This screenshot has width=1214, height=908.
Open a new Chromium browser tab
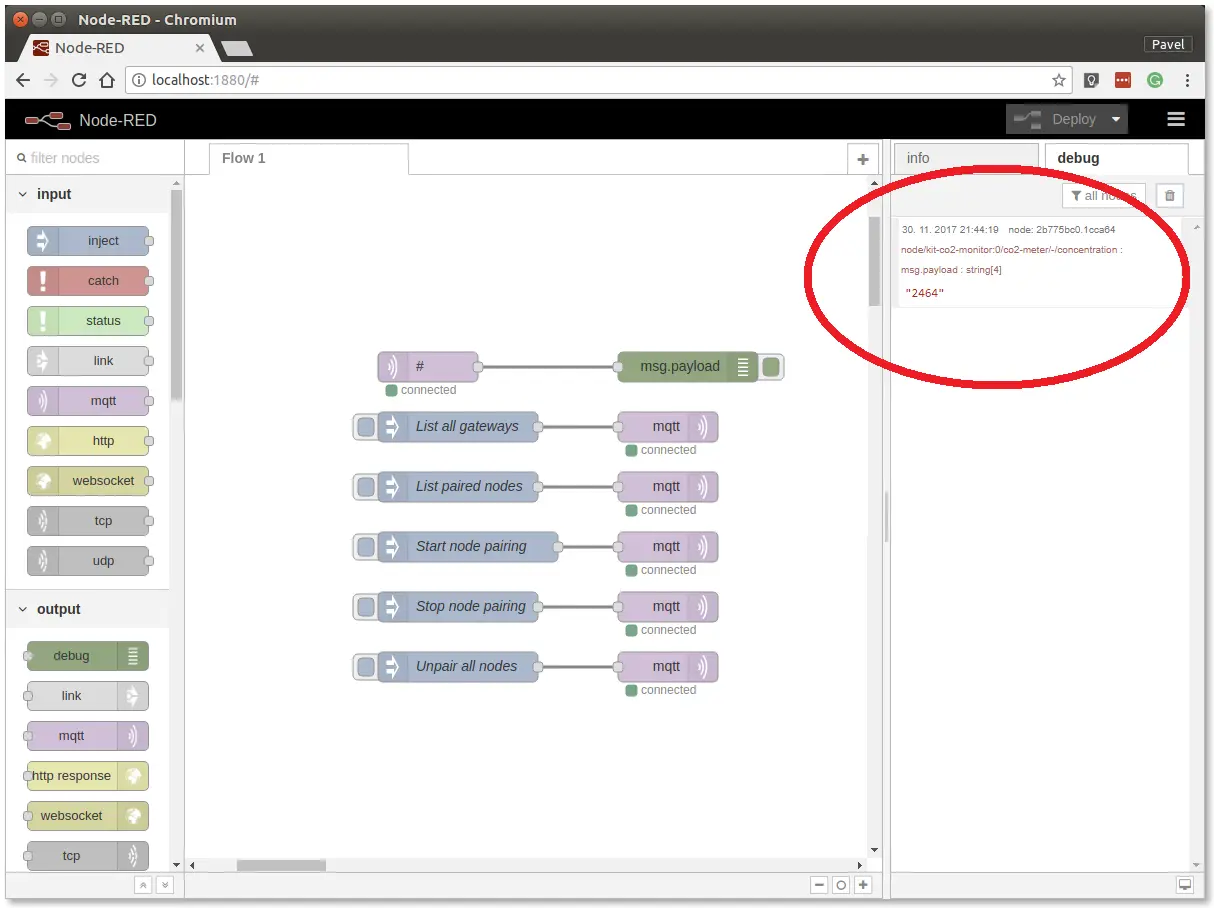click(236, 48)
